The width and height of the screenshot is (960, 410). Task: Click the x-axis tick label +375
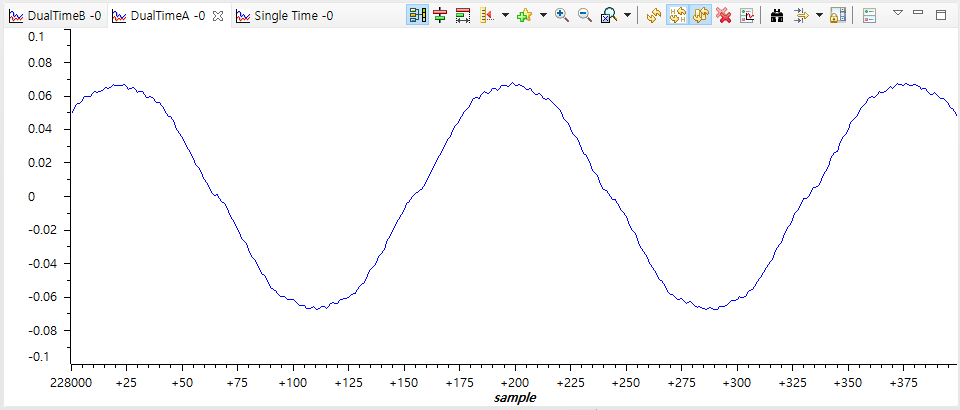pyautogui.click(x=903, y=383)
